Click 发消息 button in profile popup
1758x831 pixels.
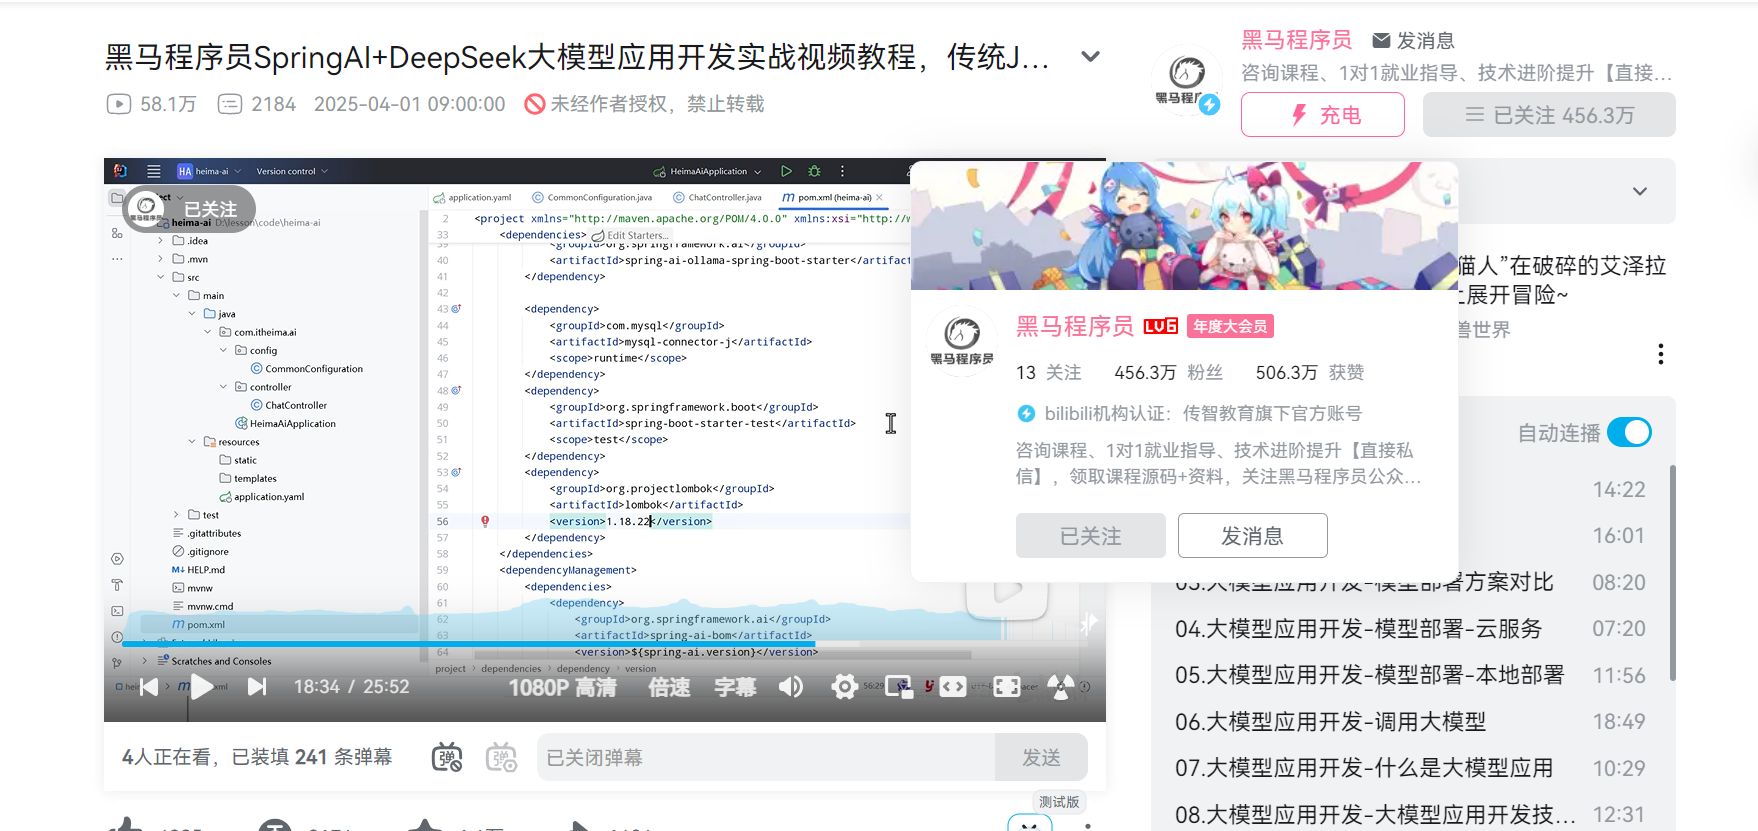point(1252,536)
